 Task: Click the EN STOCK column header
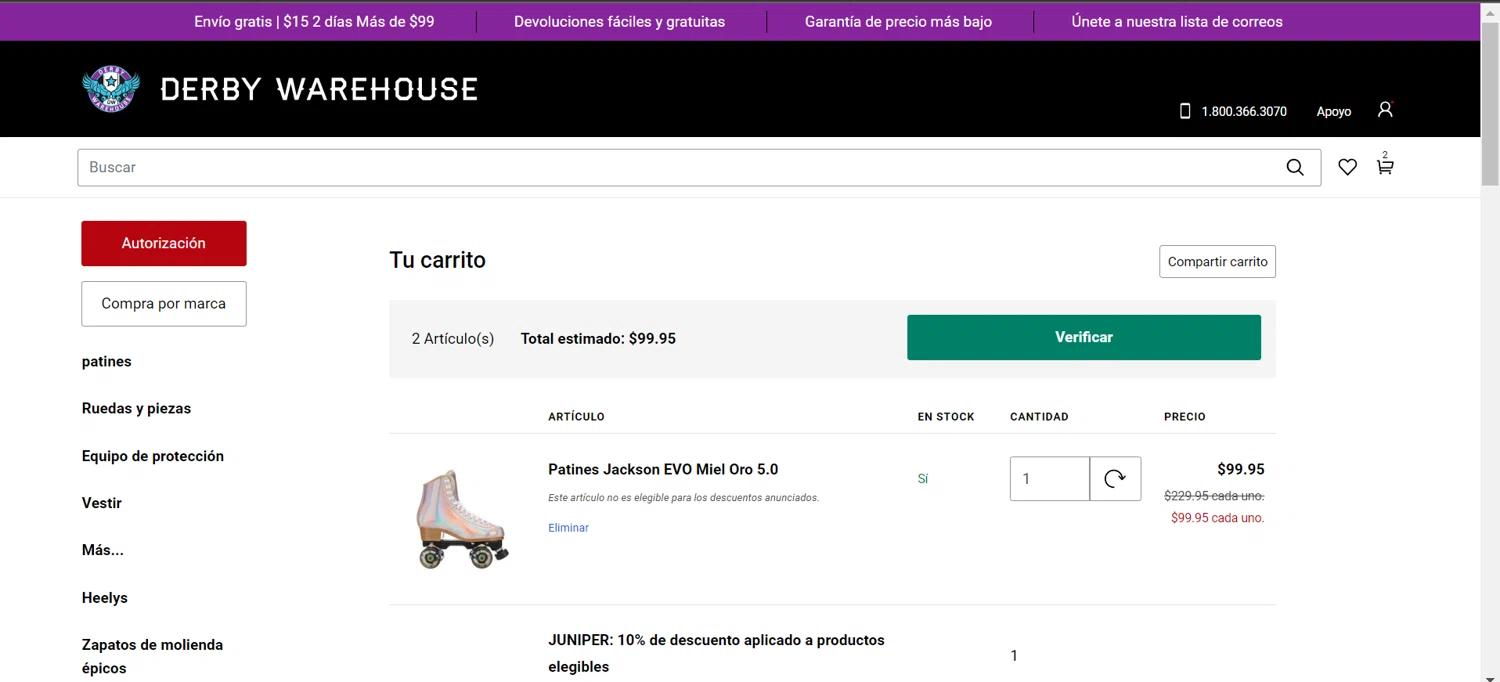(946, 417)
